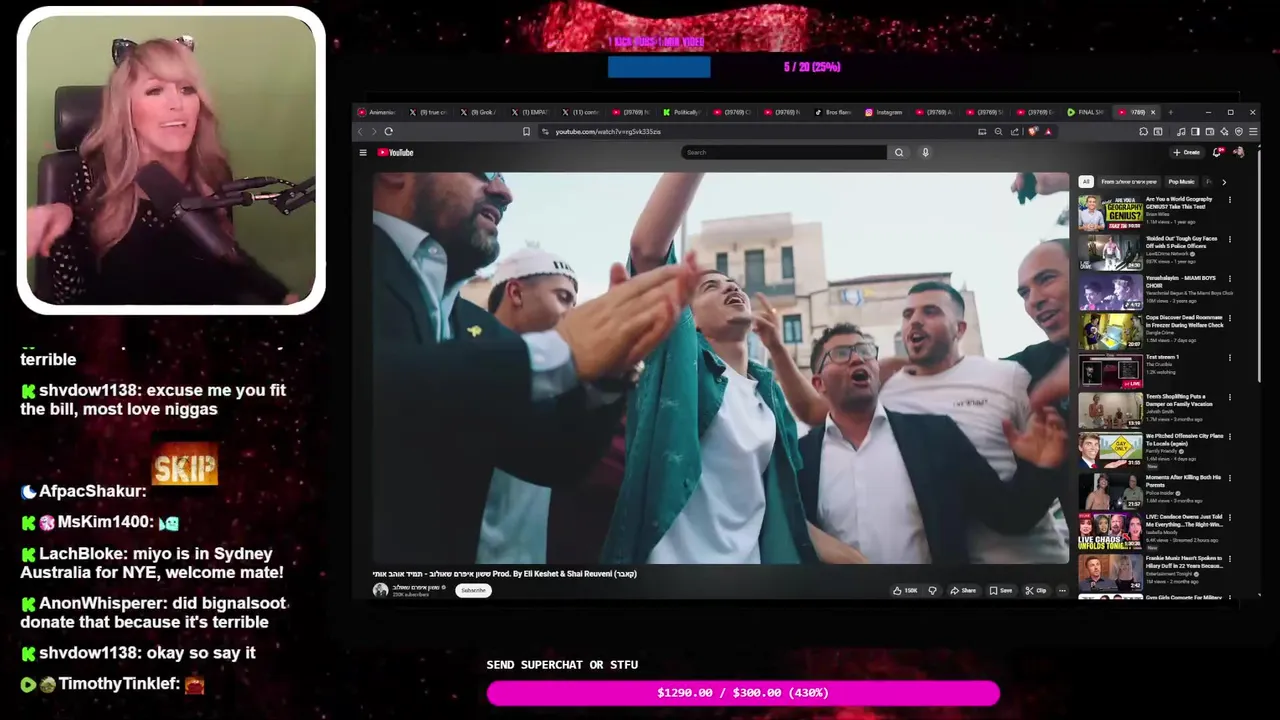The width and height of the screenshot is (1280, 720).
Task: Click the streamer webcam overlay
Action: click(x=171, y=160)
